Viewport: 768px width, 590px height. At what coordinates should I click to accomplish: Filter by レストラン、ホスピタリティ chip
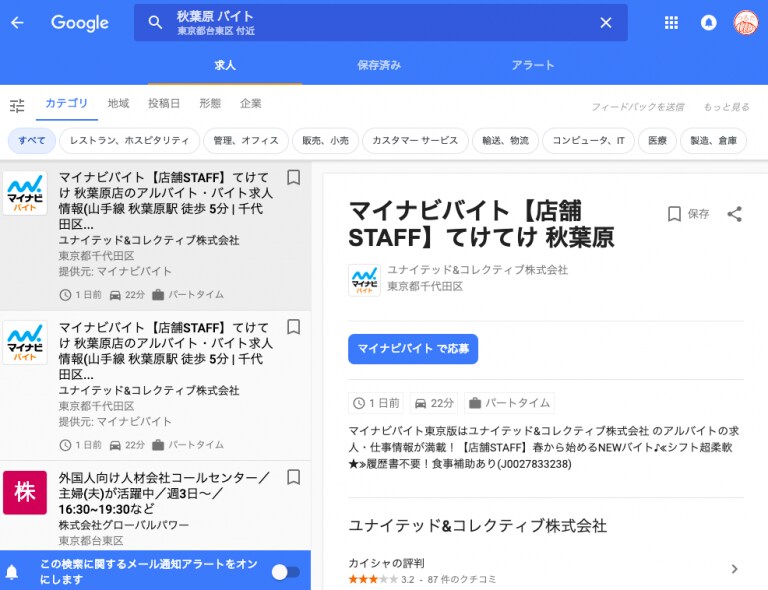(x=129, y=141)
